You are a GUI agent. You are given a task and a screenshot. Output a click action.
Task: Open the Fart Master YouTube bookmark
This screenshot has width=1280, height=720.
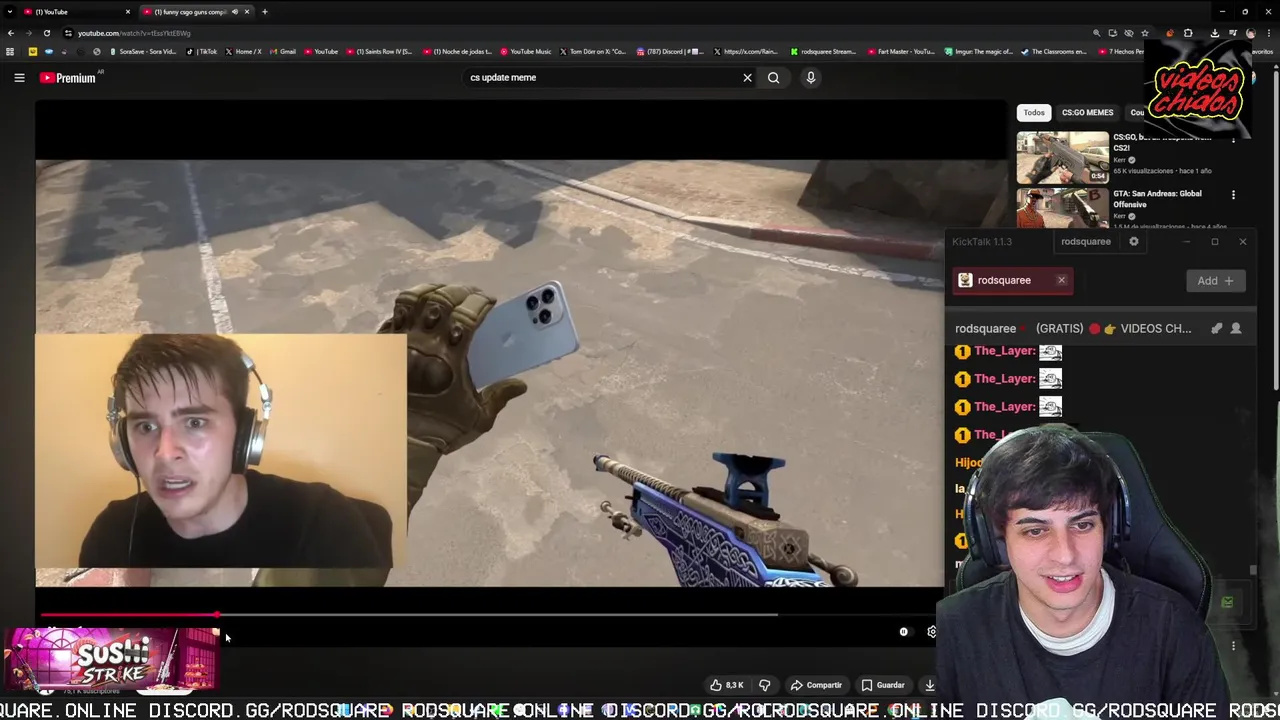tap(901, 51)
